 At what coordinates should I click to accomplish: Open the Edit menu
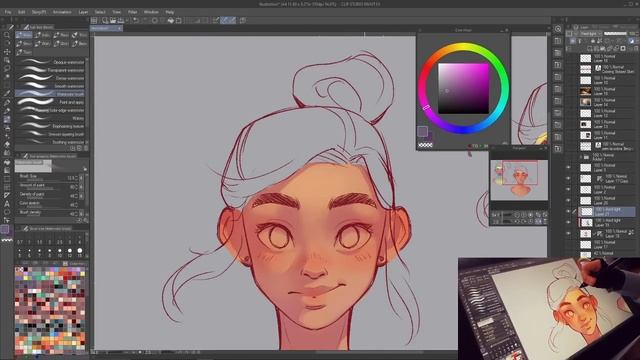pos(22,12)
